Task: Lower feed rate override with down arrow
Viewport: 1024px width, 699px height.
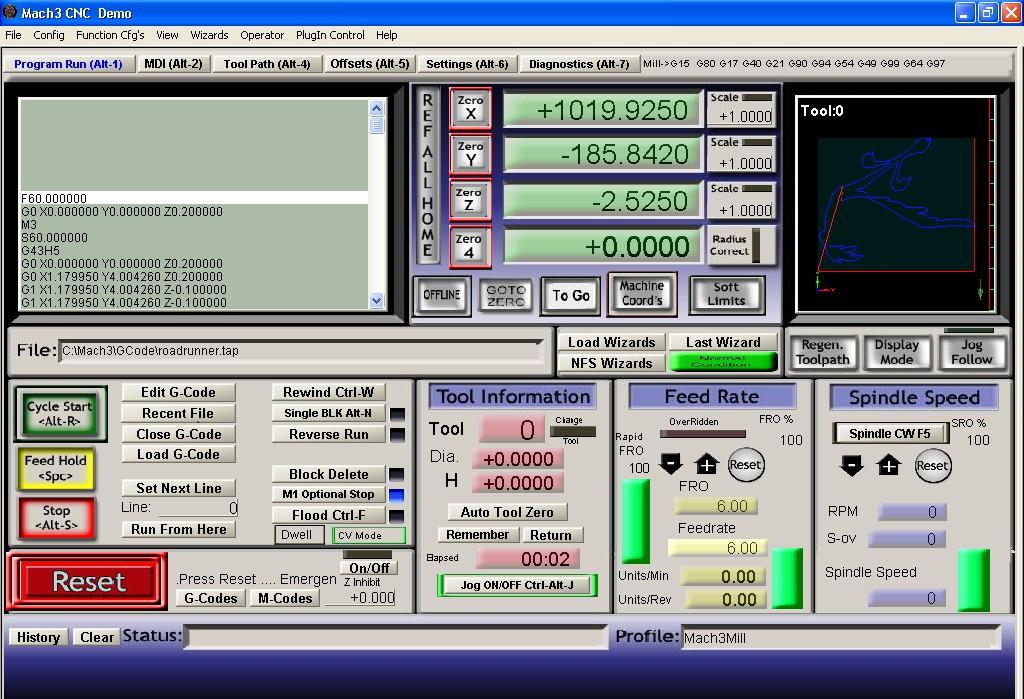Action: click(671, 464)
